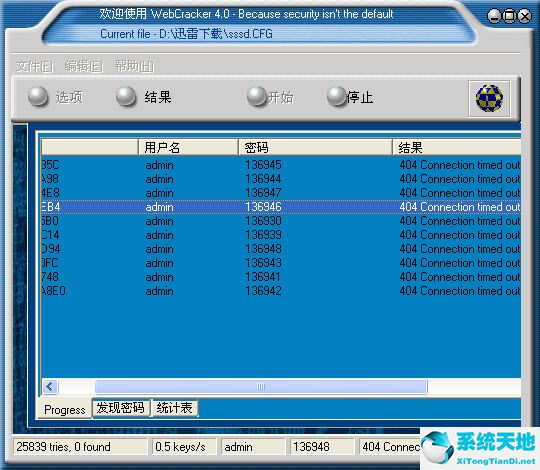Click the horizontal scrollbar left arrow
This screenshot has width=540, height=470.
point(50,386)
